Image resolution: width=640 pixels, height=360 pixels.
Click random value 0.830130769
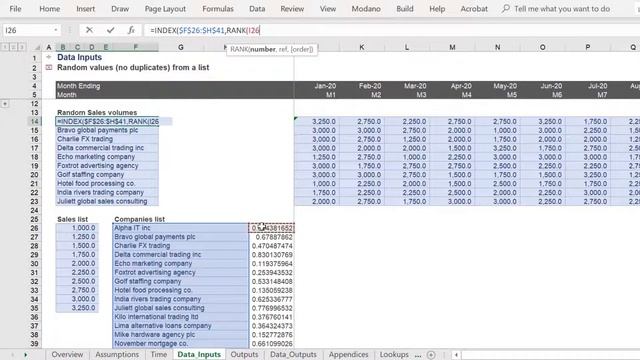point(272,255)
